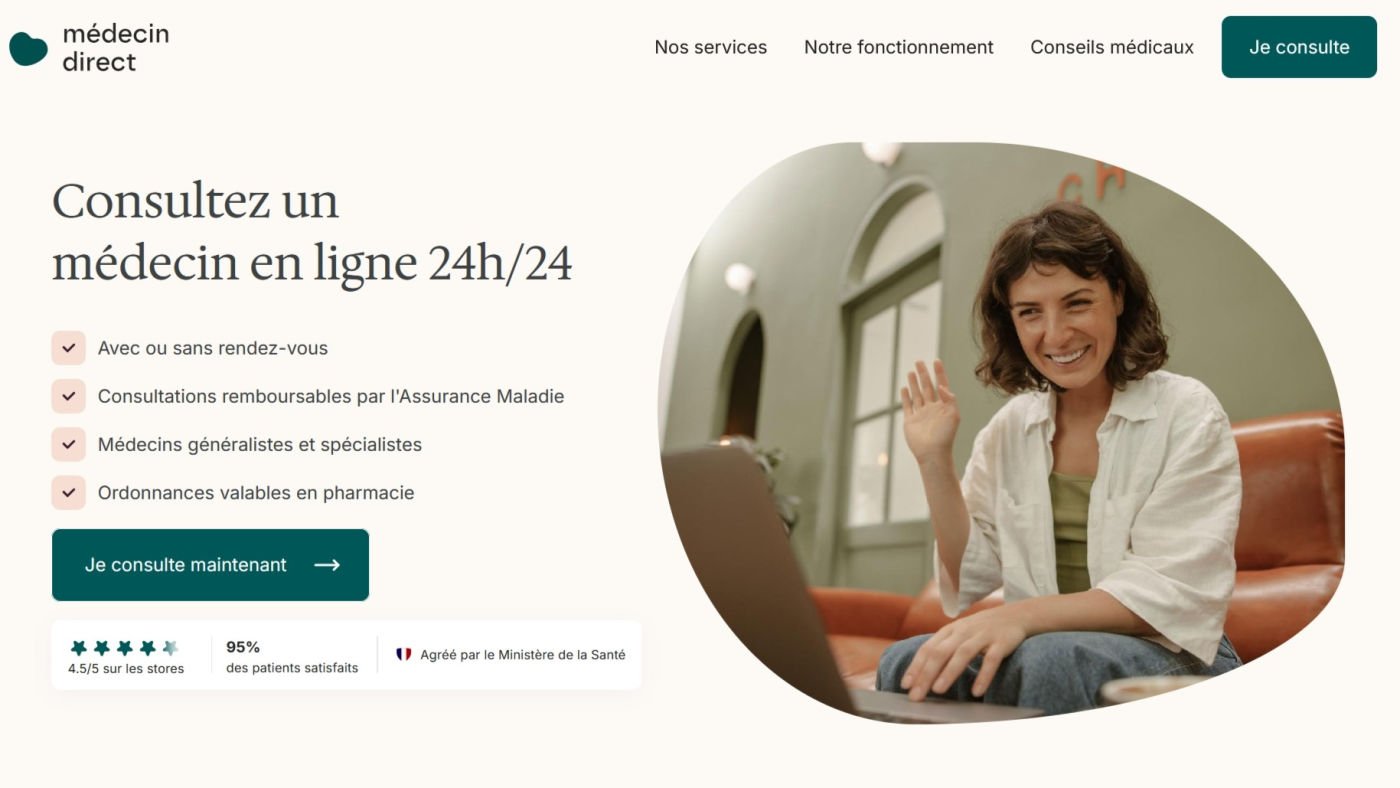Click the Je consulte maintenant button
The image size is (1400, 788).
[210, 565]
